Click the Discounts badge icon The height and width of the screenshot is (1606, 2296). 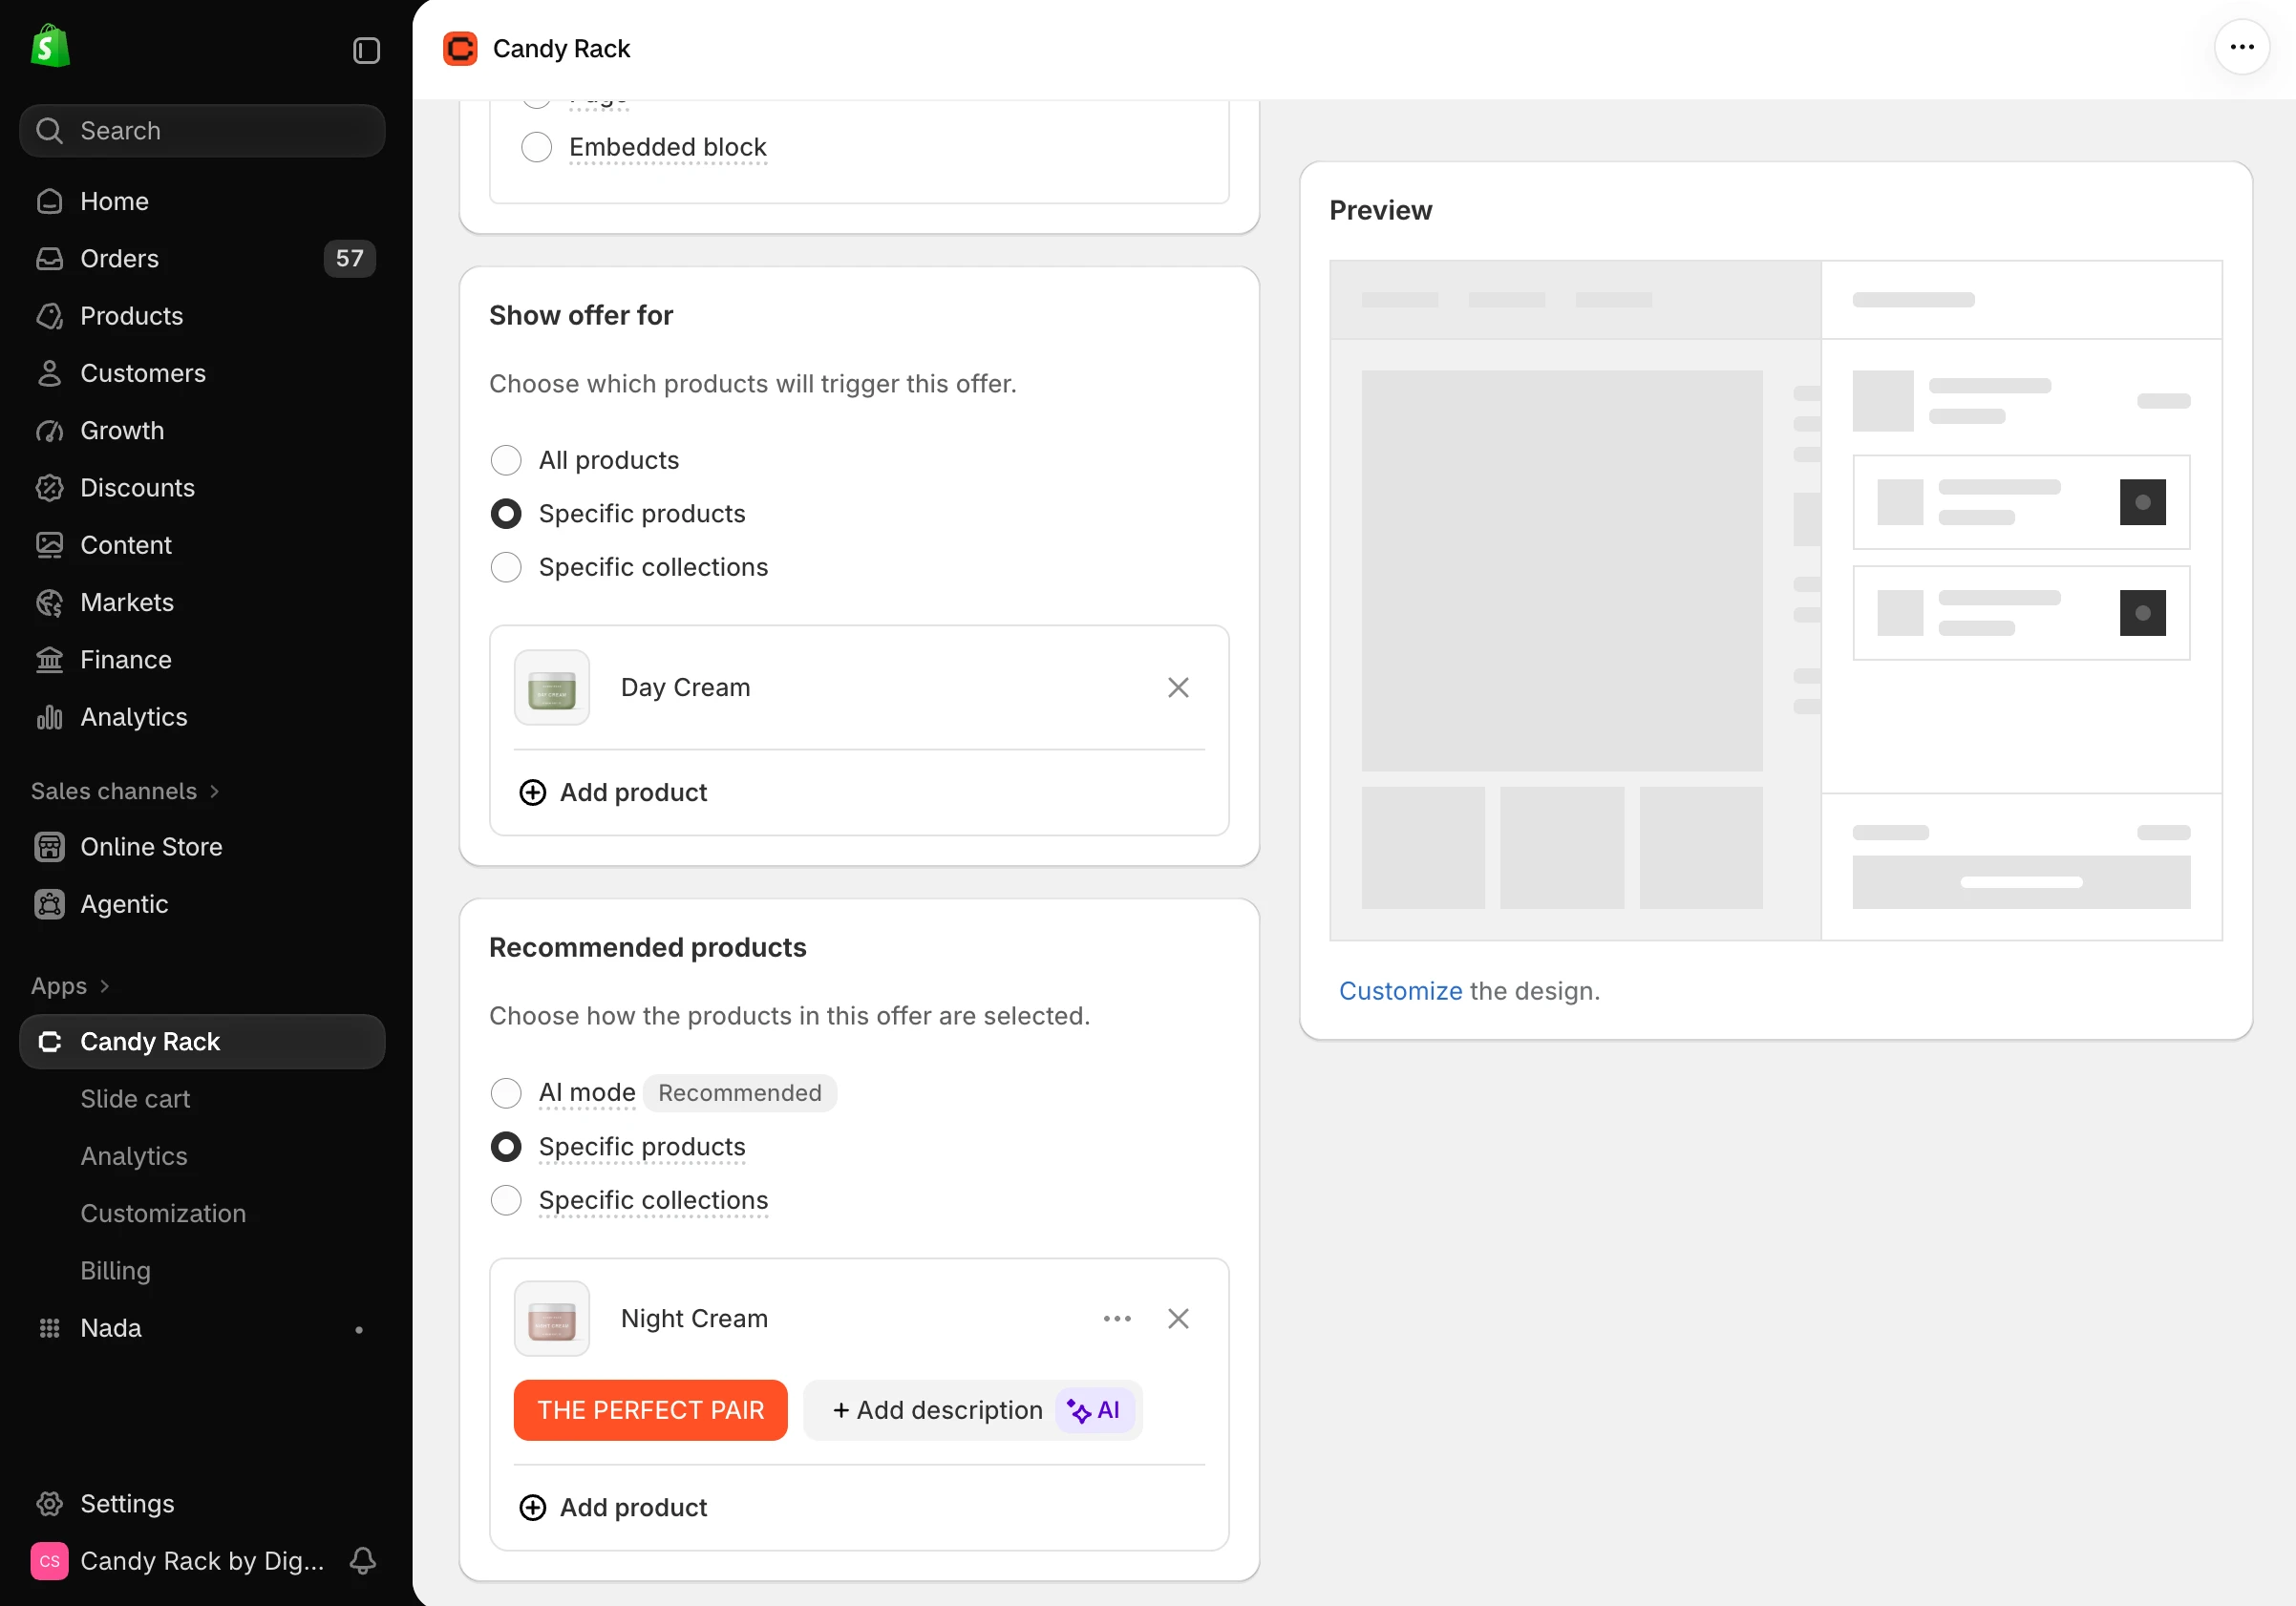coord(49,488)
